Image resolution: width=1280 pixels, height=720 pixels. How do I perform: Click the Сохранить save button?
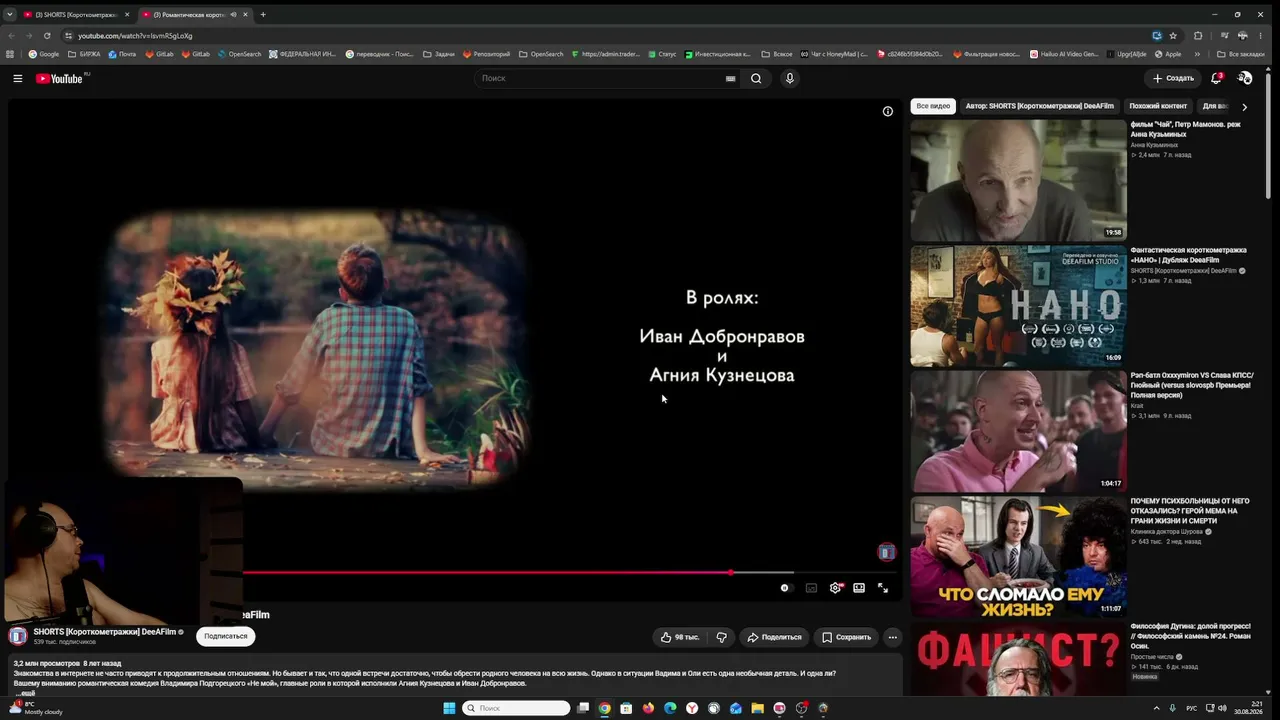(846, 637)
